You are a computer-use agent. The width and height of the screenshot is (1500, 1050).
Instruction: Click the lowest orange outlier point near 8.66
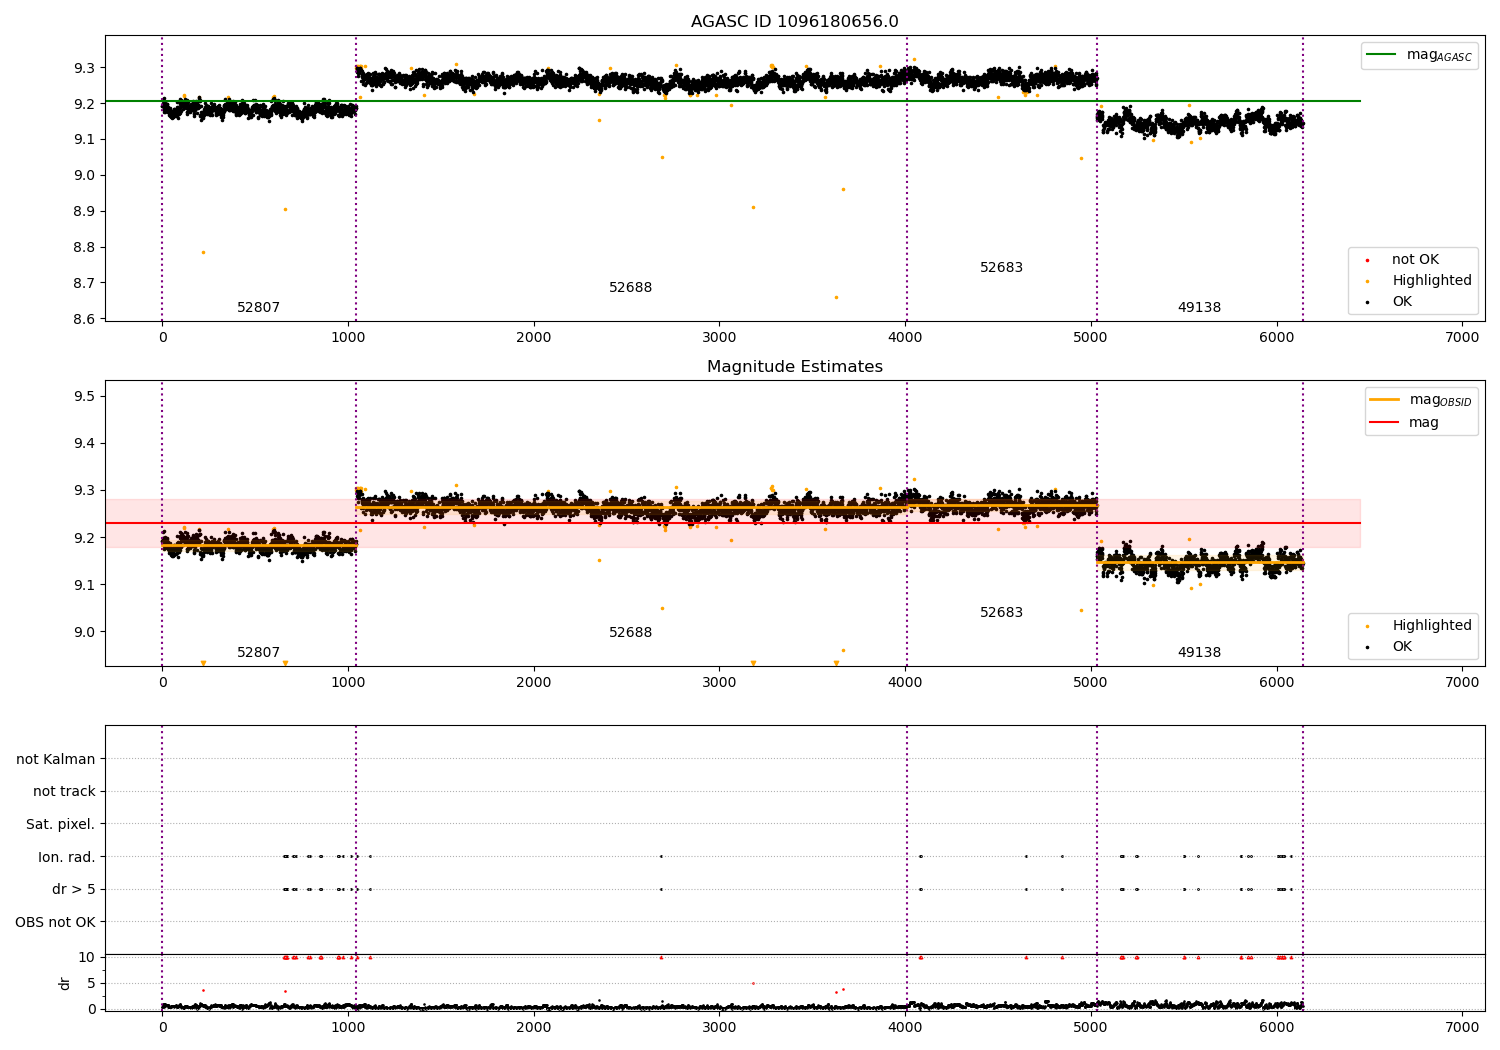(x=836, y=297)
